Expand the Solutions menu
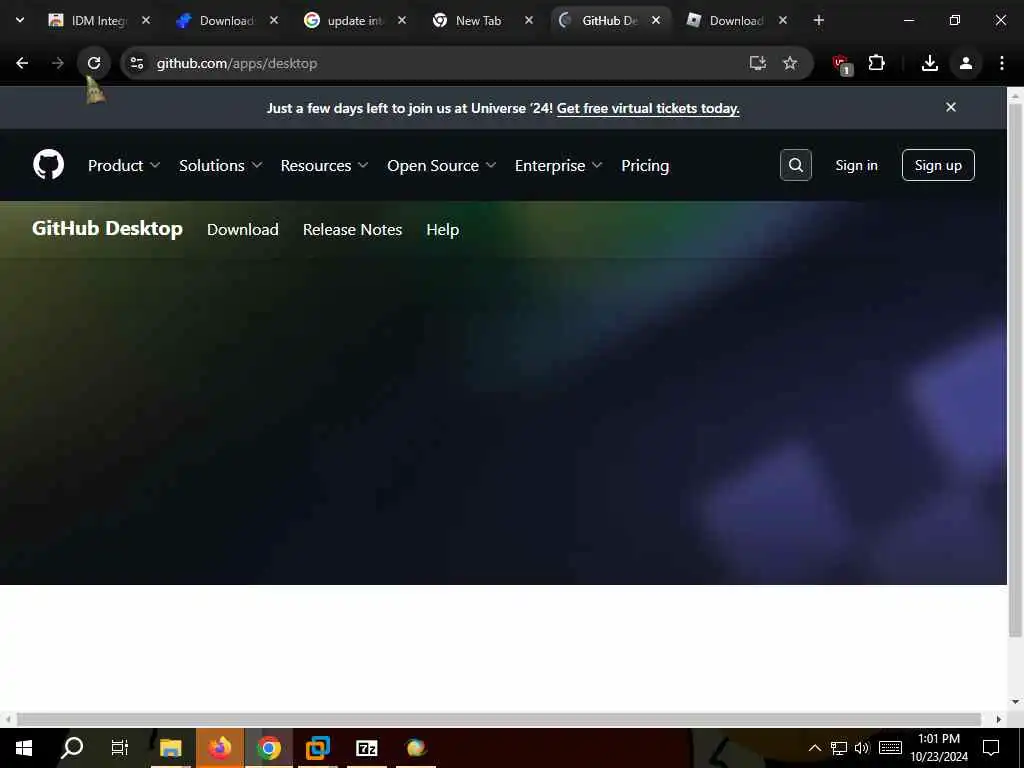Image resolution: width=1024 pixels, height=768 pixels. click(x=221, y=165)
